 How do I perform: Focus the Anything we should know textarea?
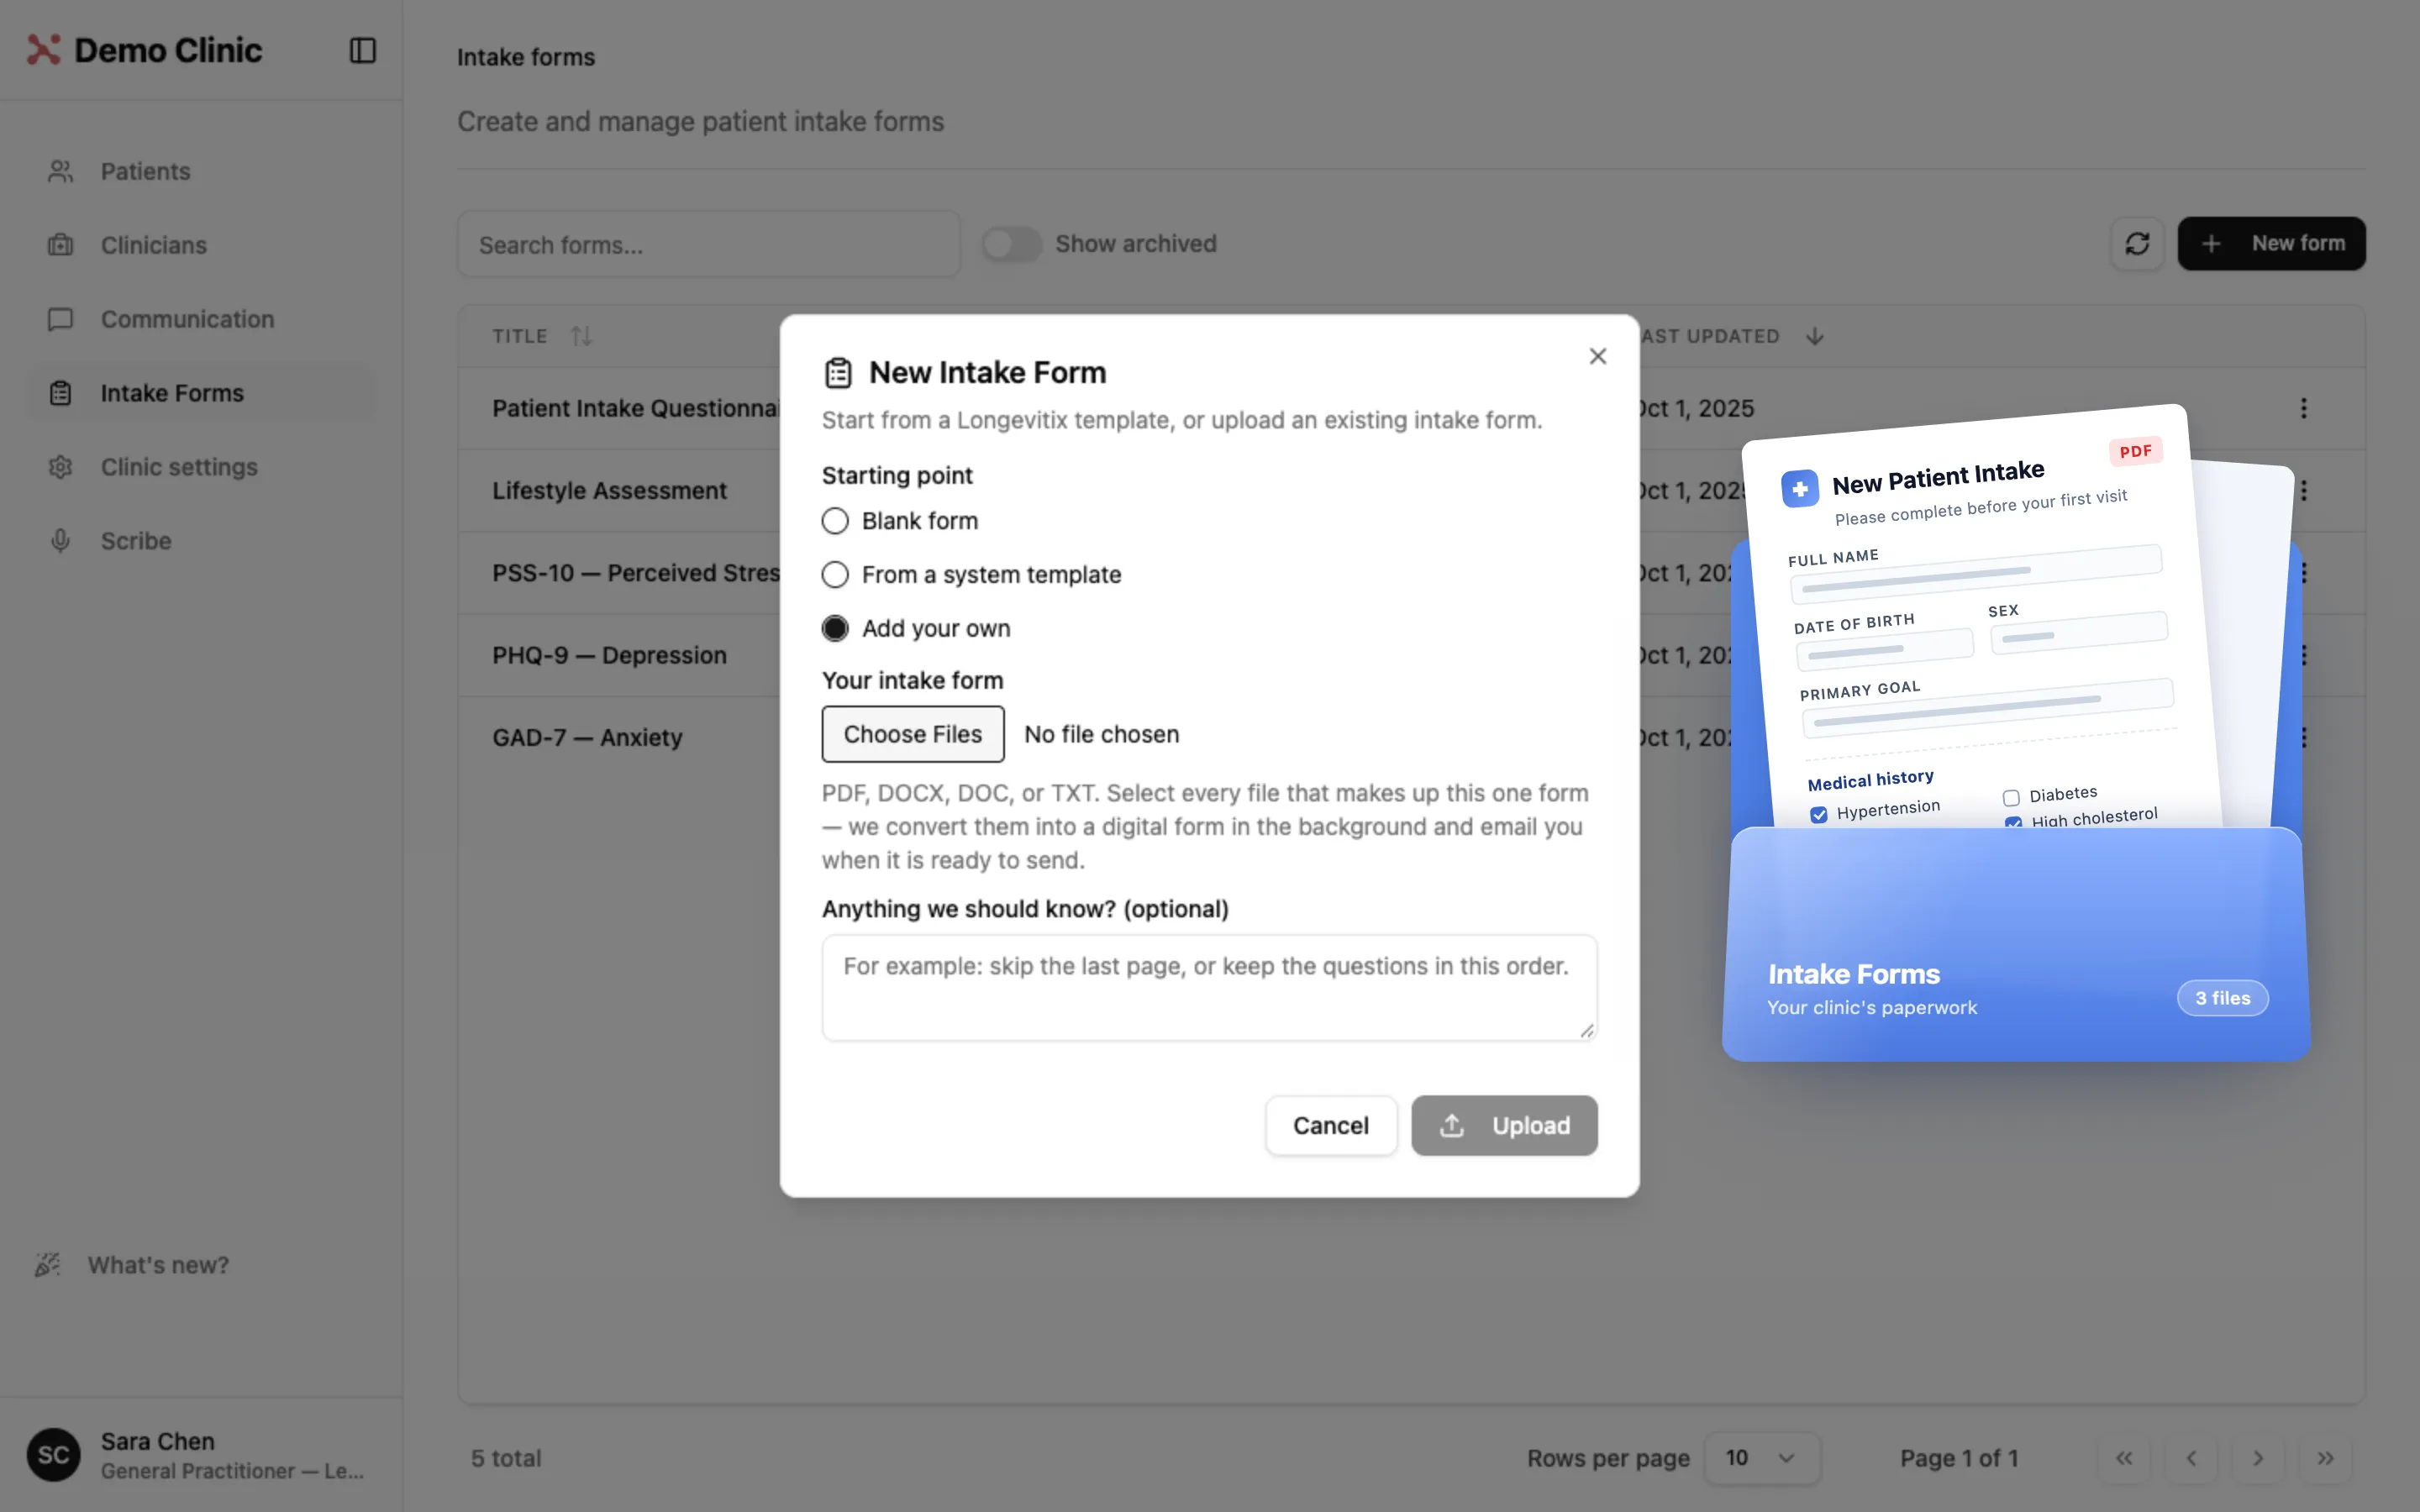1209,988
